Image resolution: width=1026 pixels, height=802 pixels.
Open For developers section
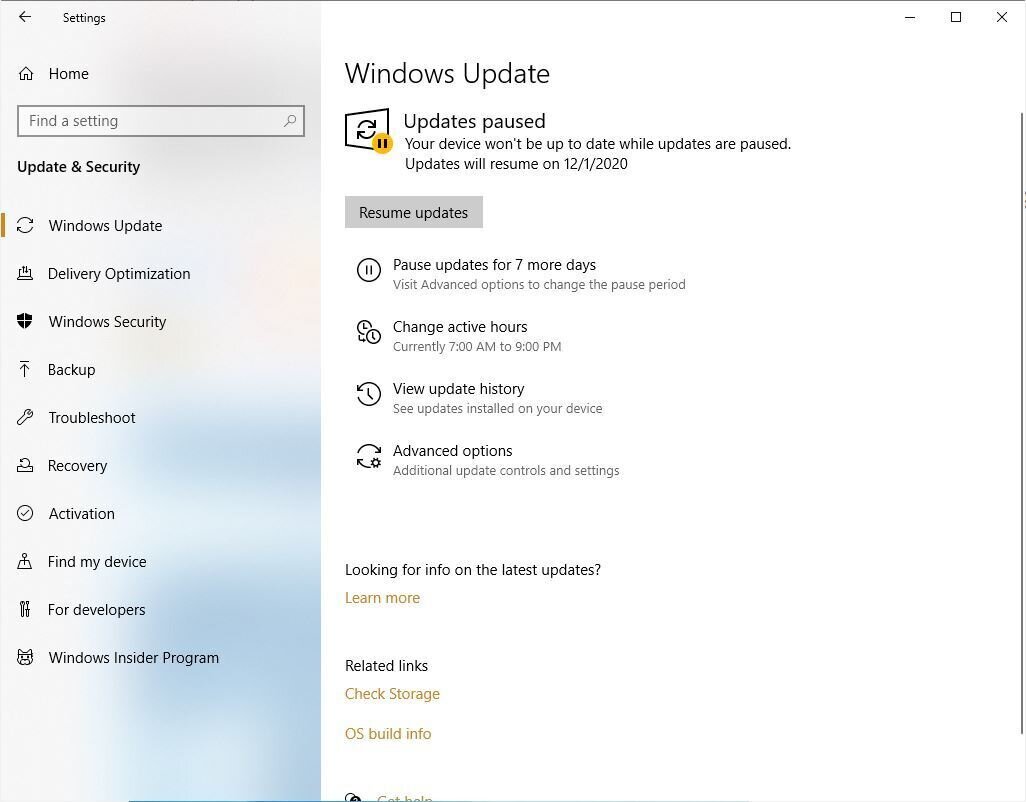(96, 609)
